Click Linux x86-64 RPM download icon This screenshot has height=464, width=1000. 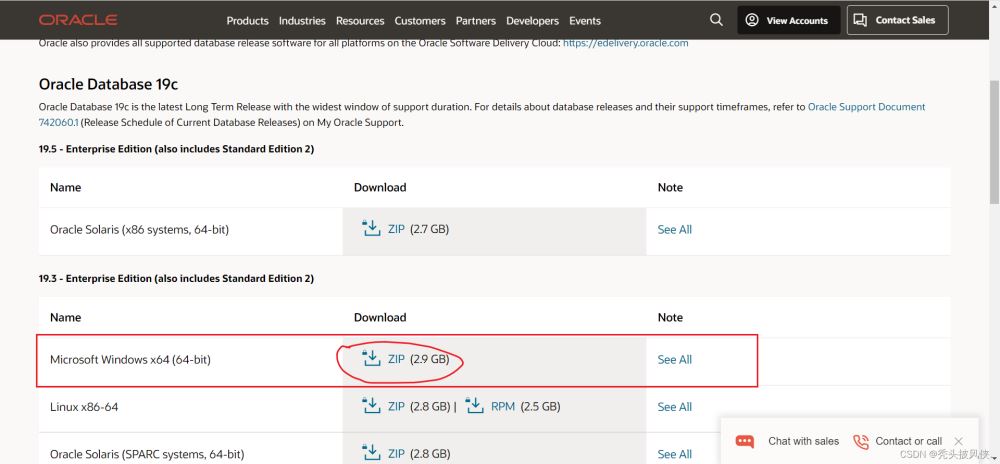point(474,406)
